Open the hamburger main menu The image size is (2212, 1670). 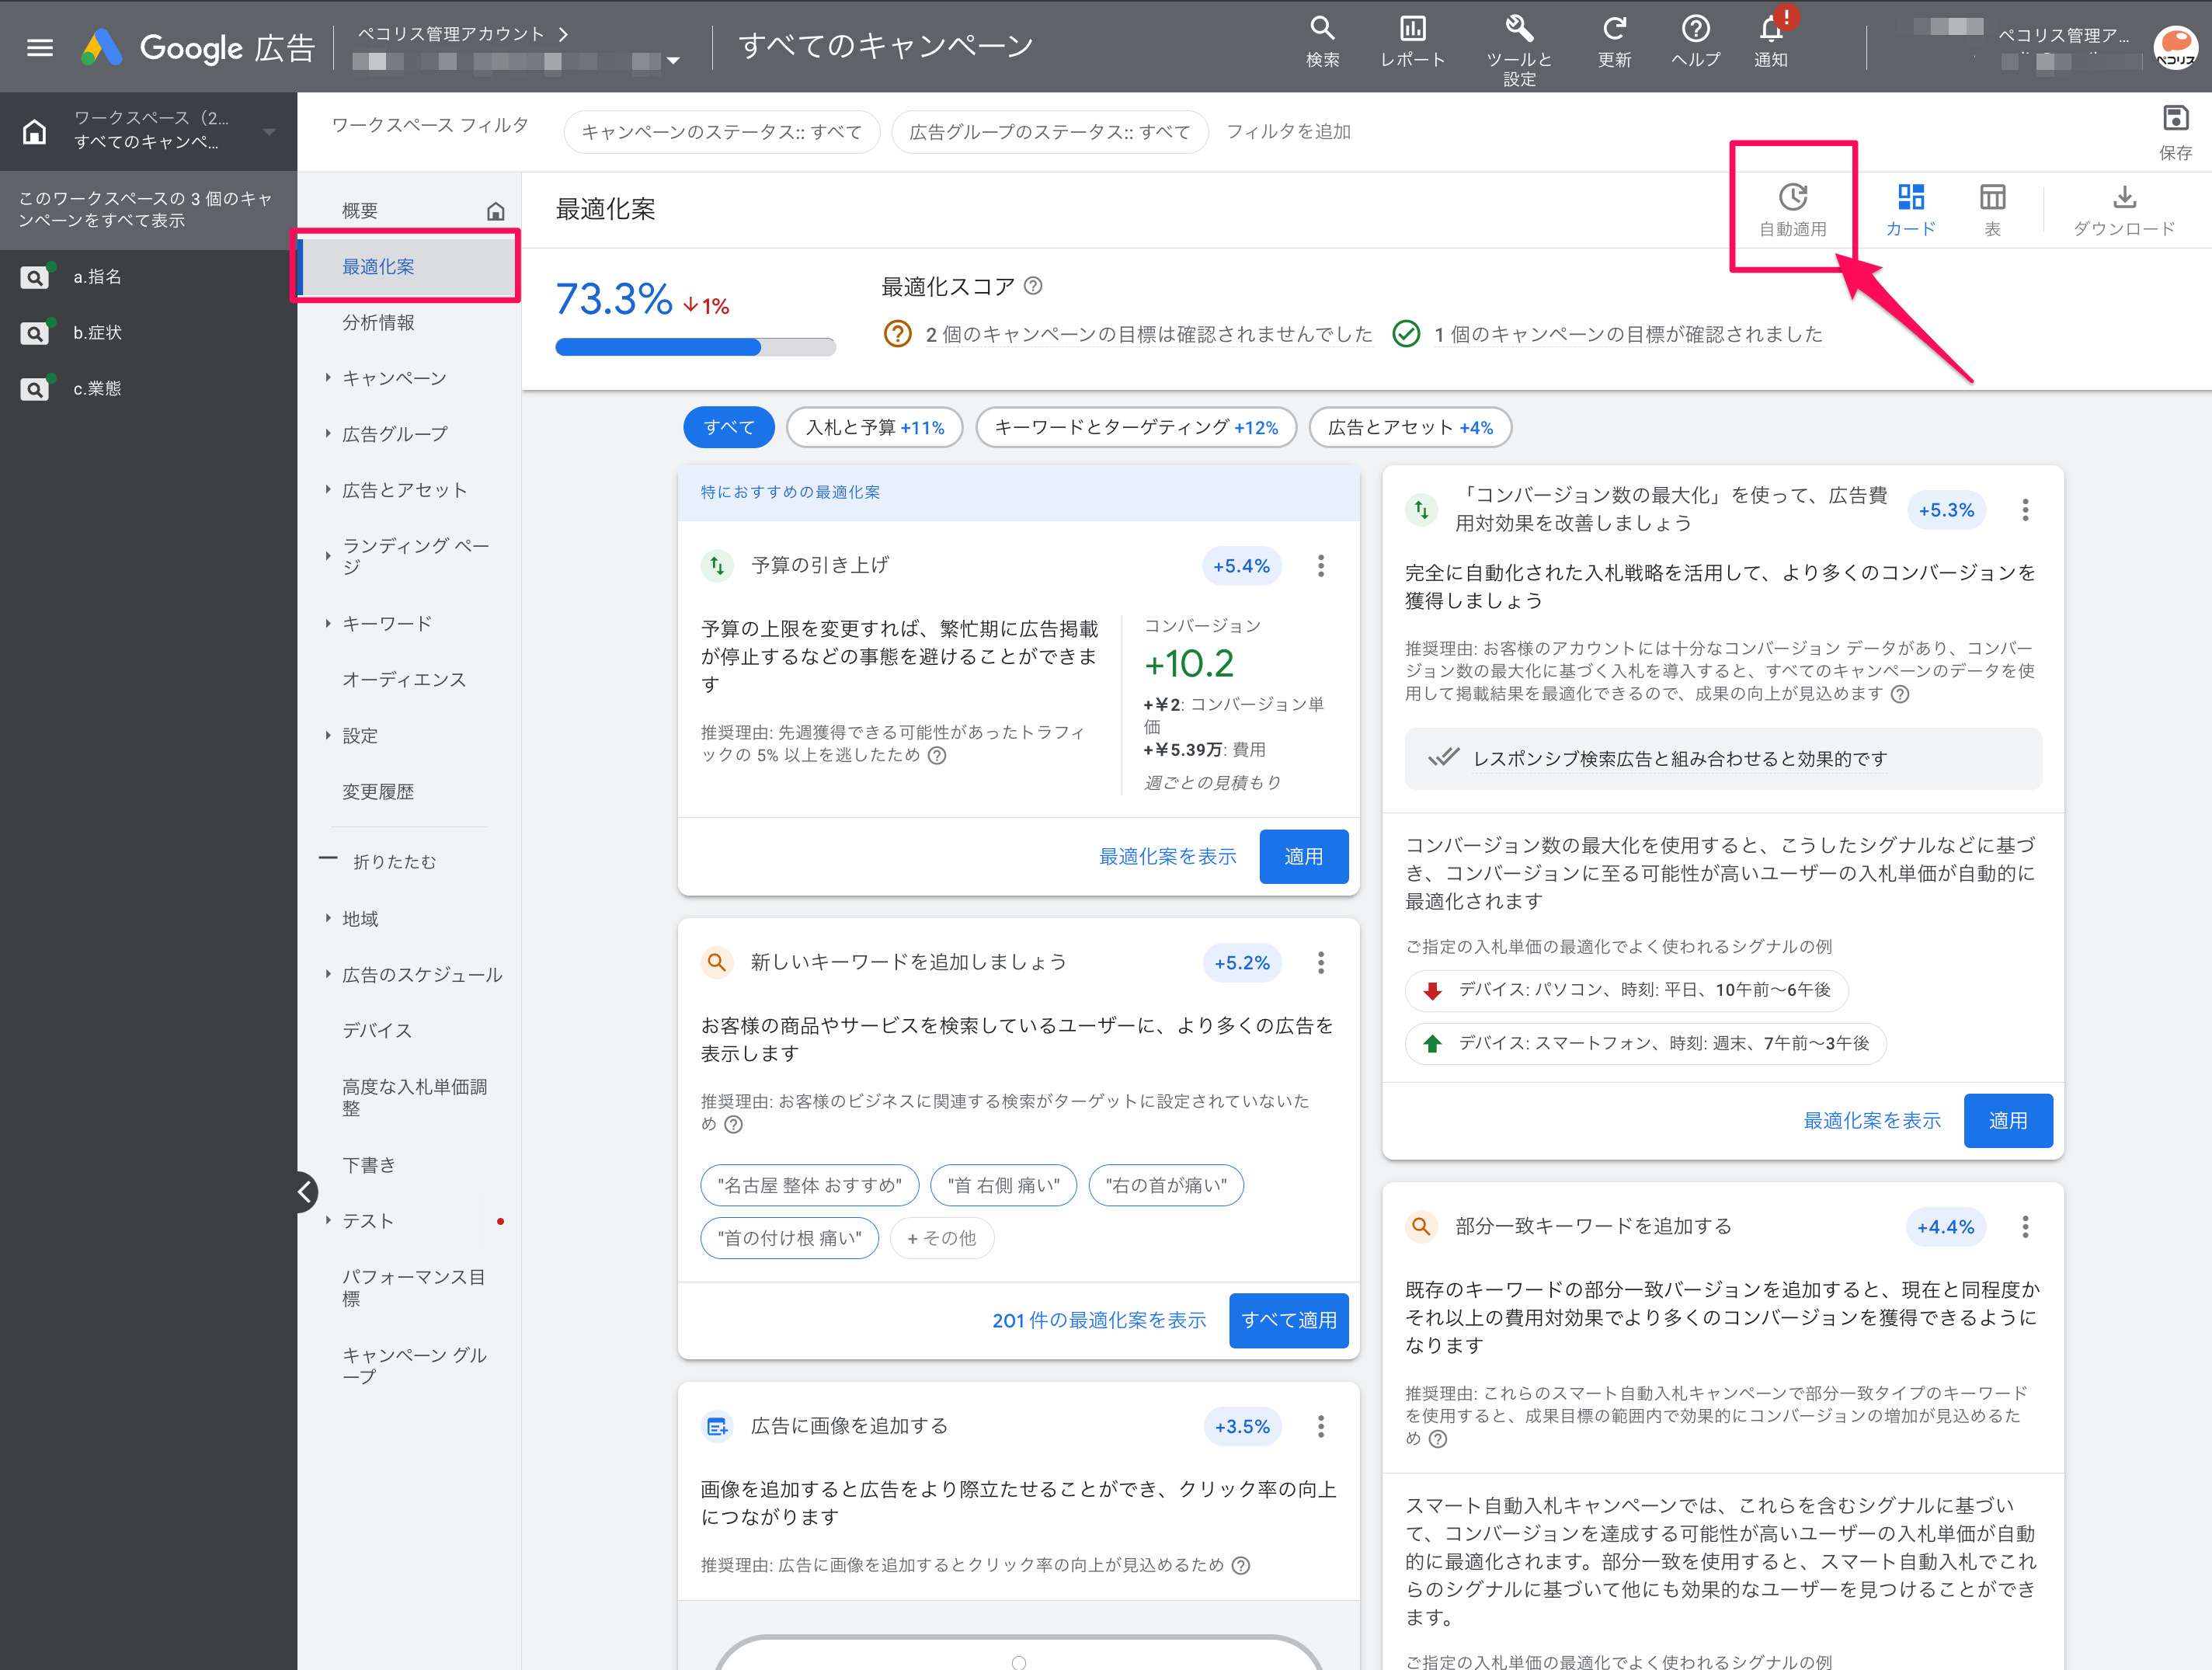click(x=40, y=47)
